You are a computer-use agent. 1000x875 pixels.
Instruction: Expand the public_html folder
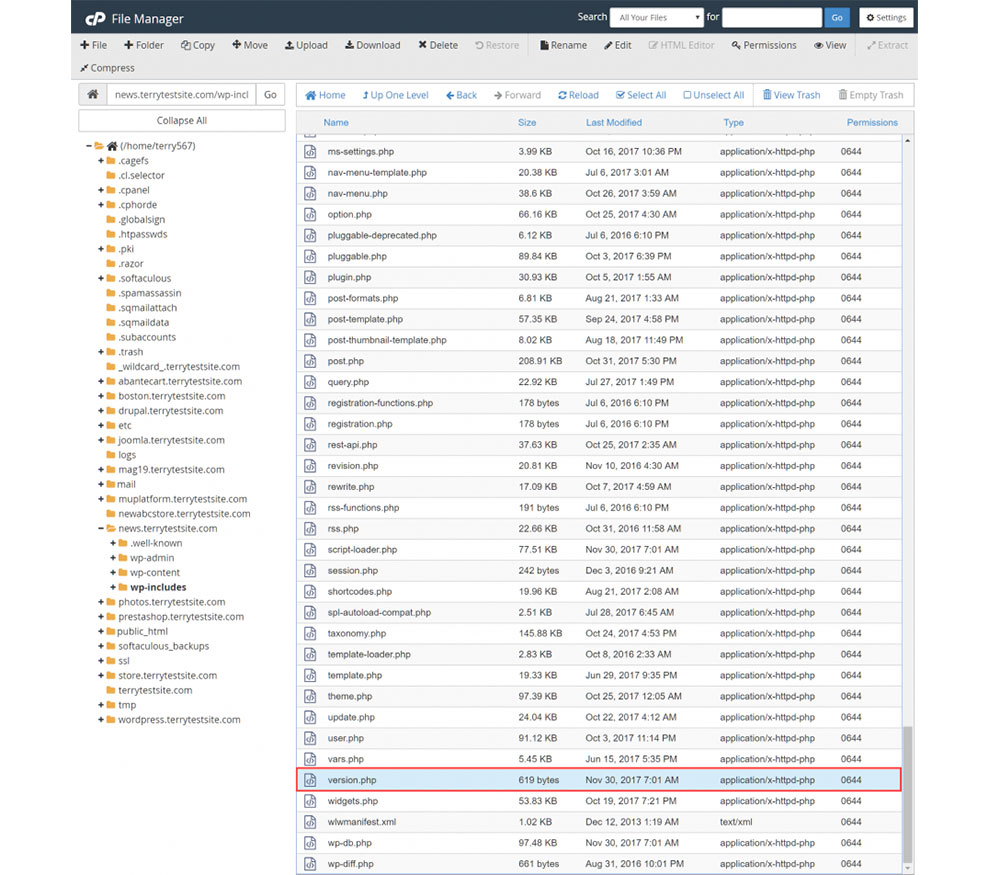tap(101, 631)
